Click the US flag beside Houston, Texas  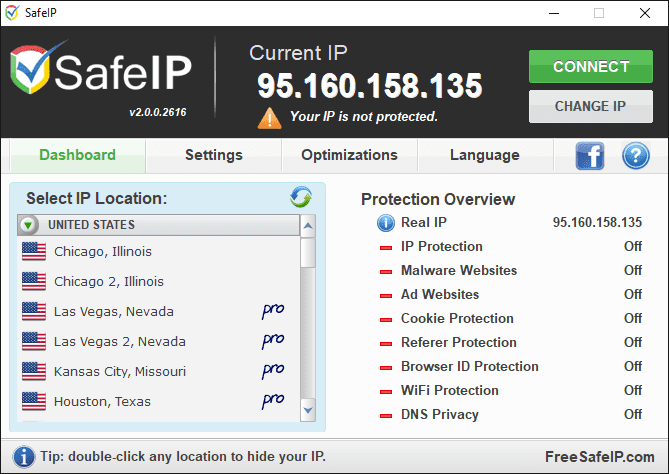point(34,401)
